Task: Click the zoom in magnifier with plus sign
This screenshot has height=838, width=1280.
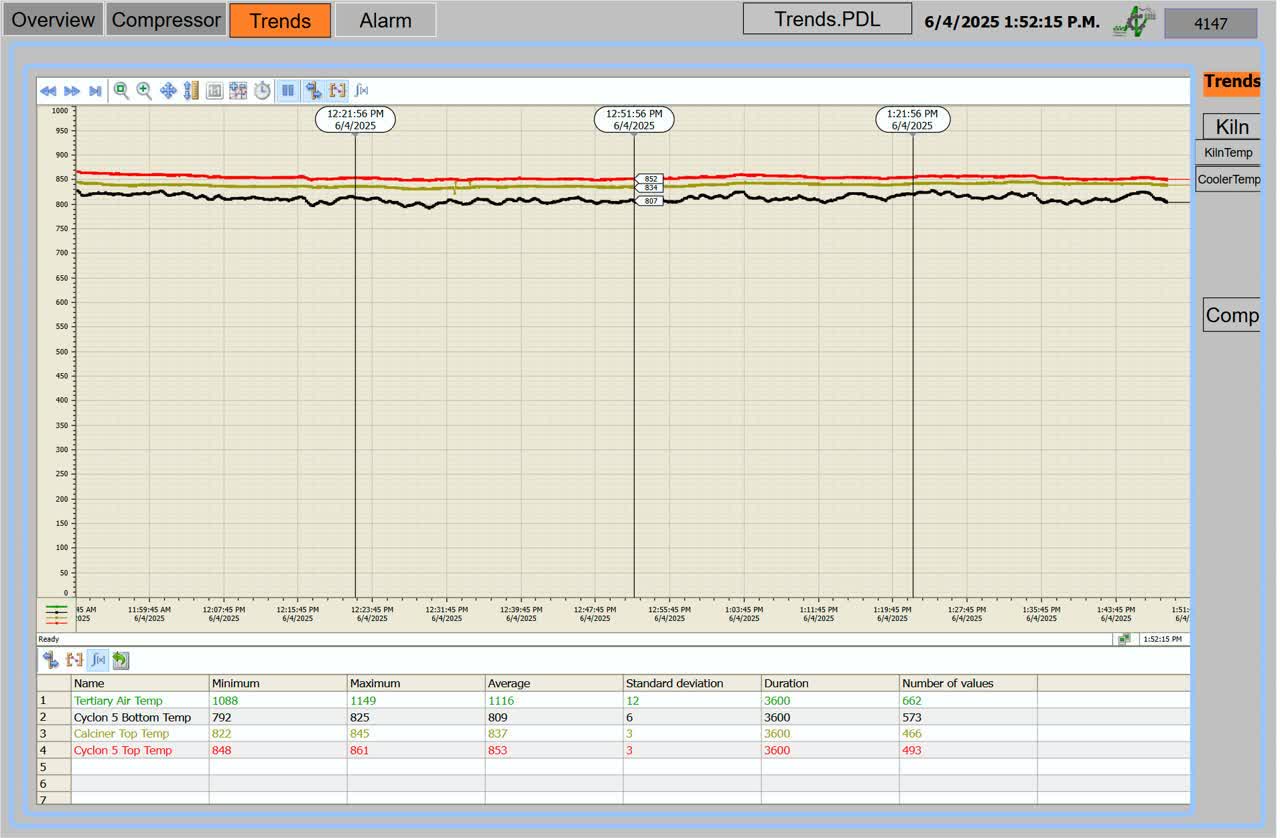Action: coord(144,90)
